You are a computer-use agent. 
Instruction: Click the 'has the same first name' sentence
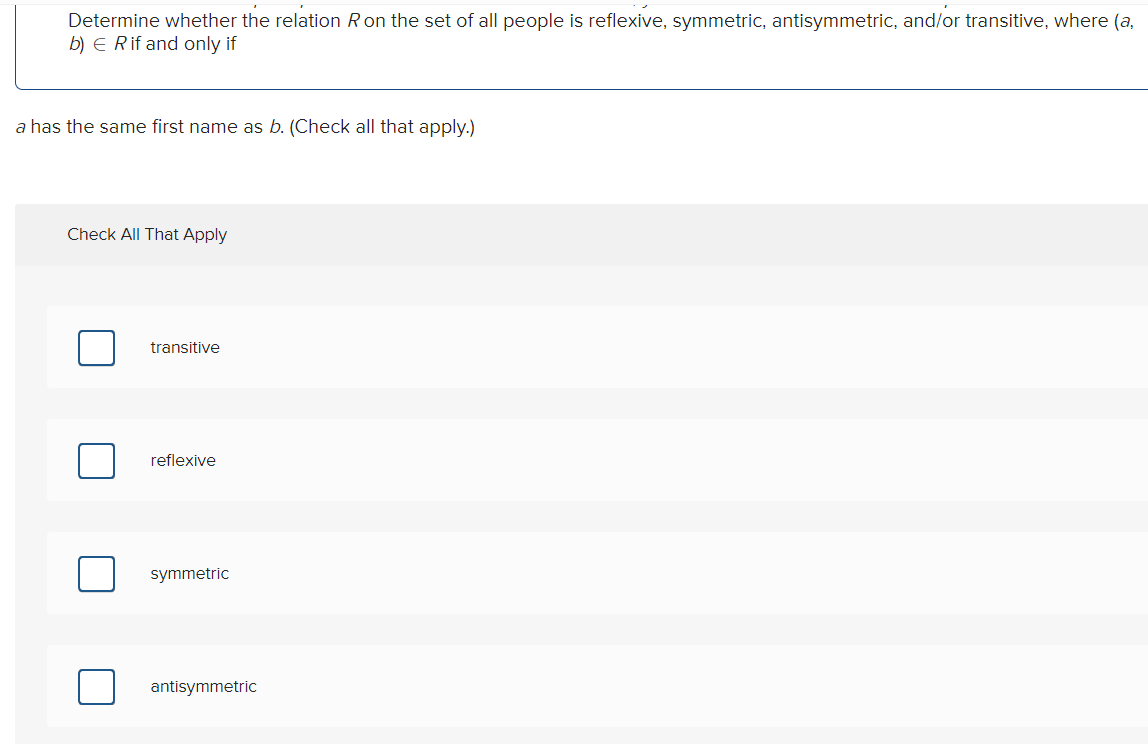(x=146, y=127)
